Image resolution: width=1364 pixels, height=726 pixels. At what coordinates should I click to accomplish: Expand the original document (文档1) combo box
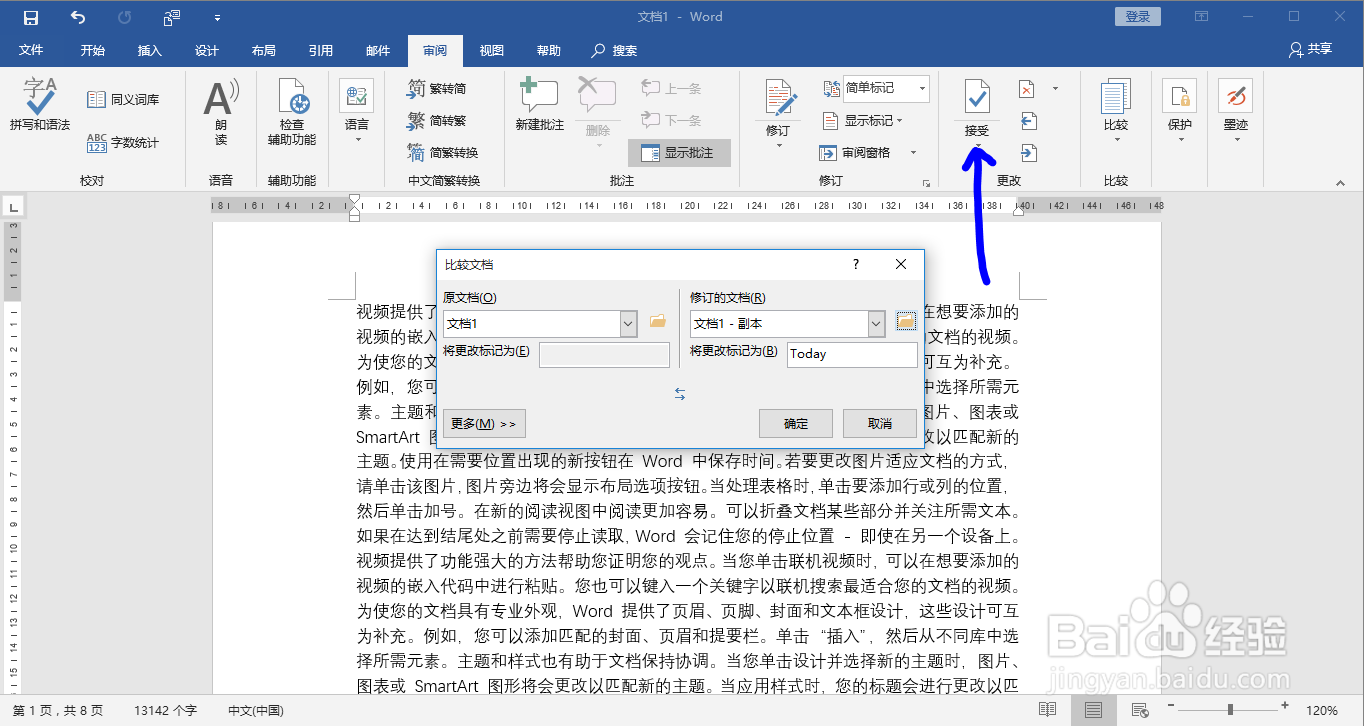click(x=629, y=324)
